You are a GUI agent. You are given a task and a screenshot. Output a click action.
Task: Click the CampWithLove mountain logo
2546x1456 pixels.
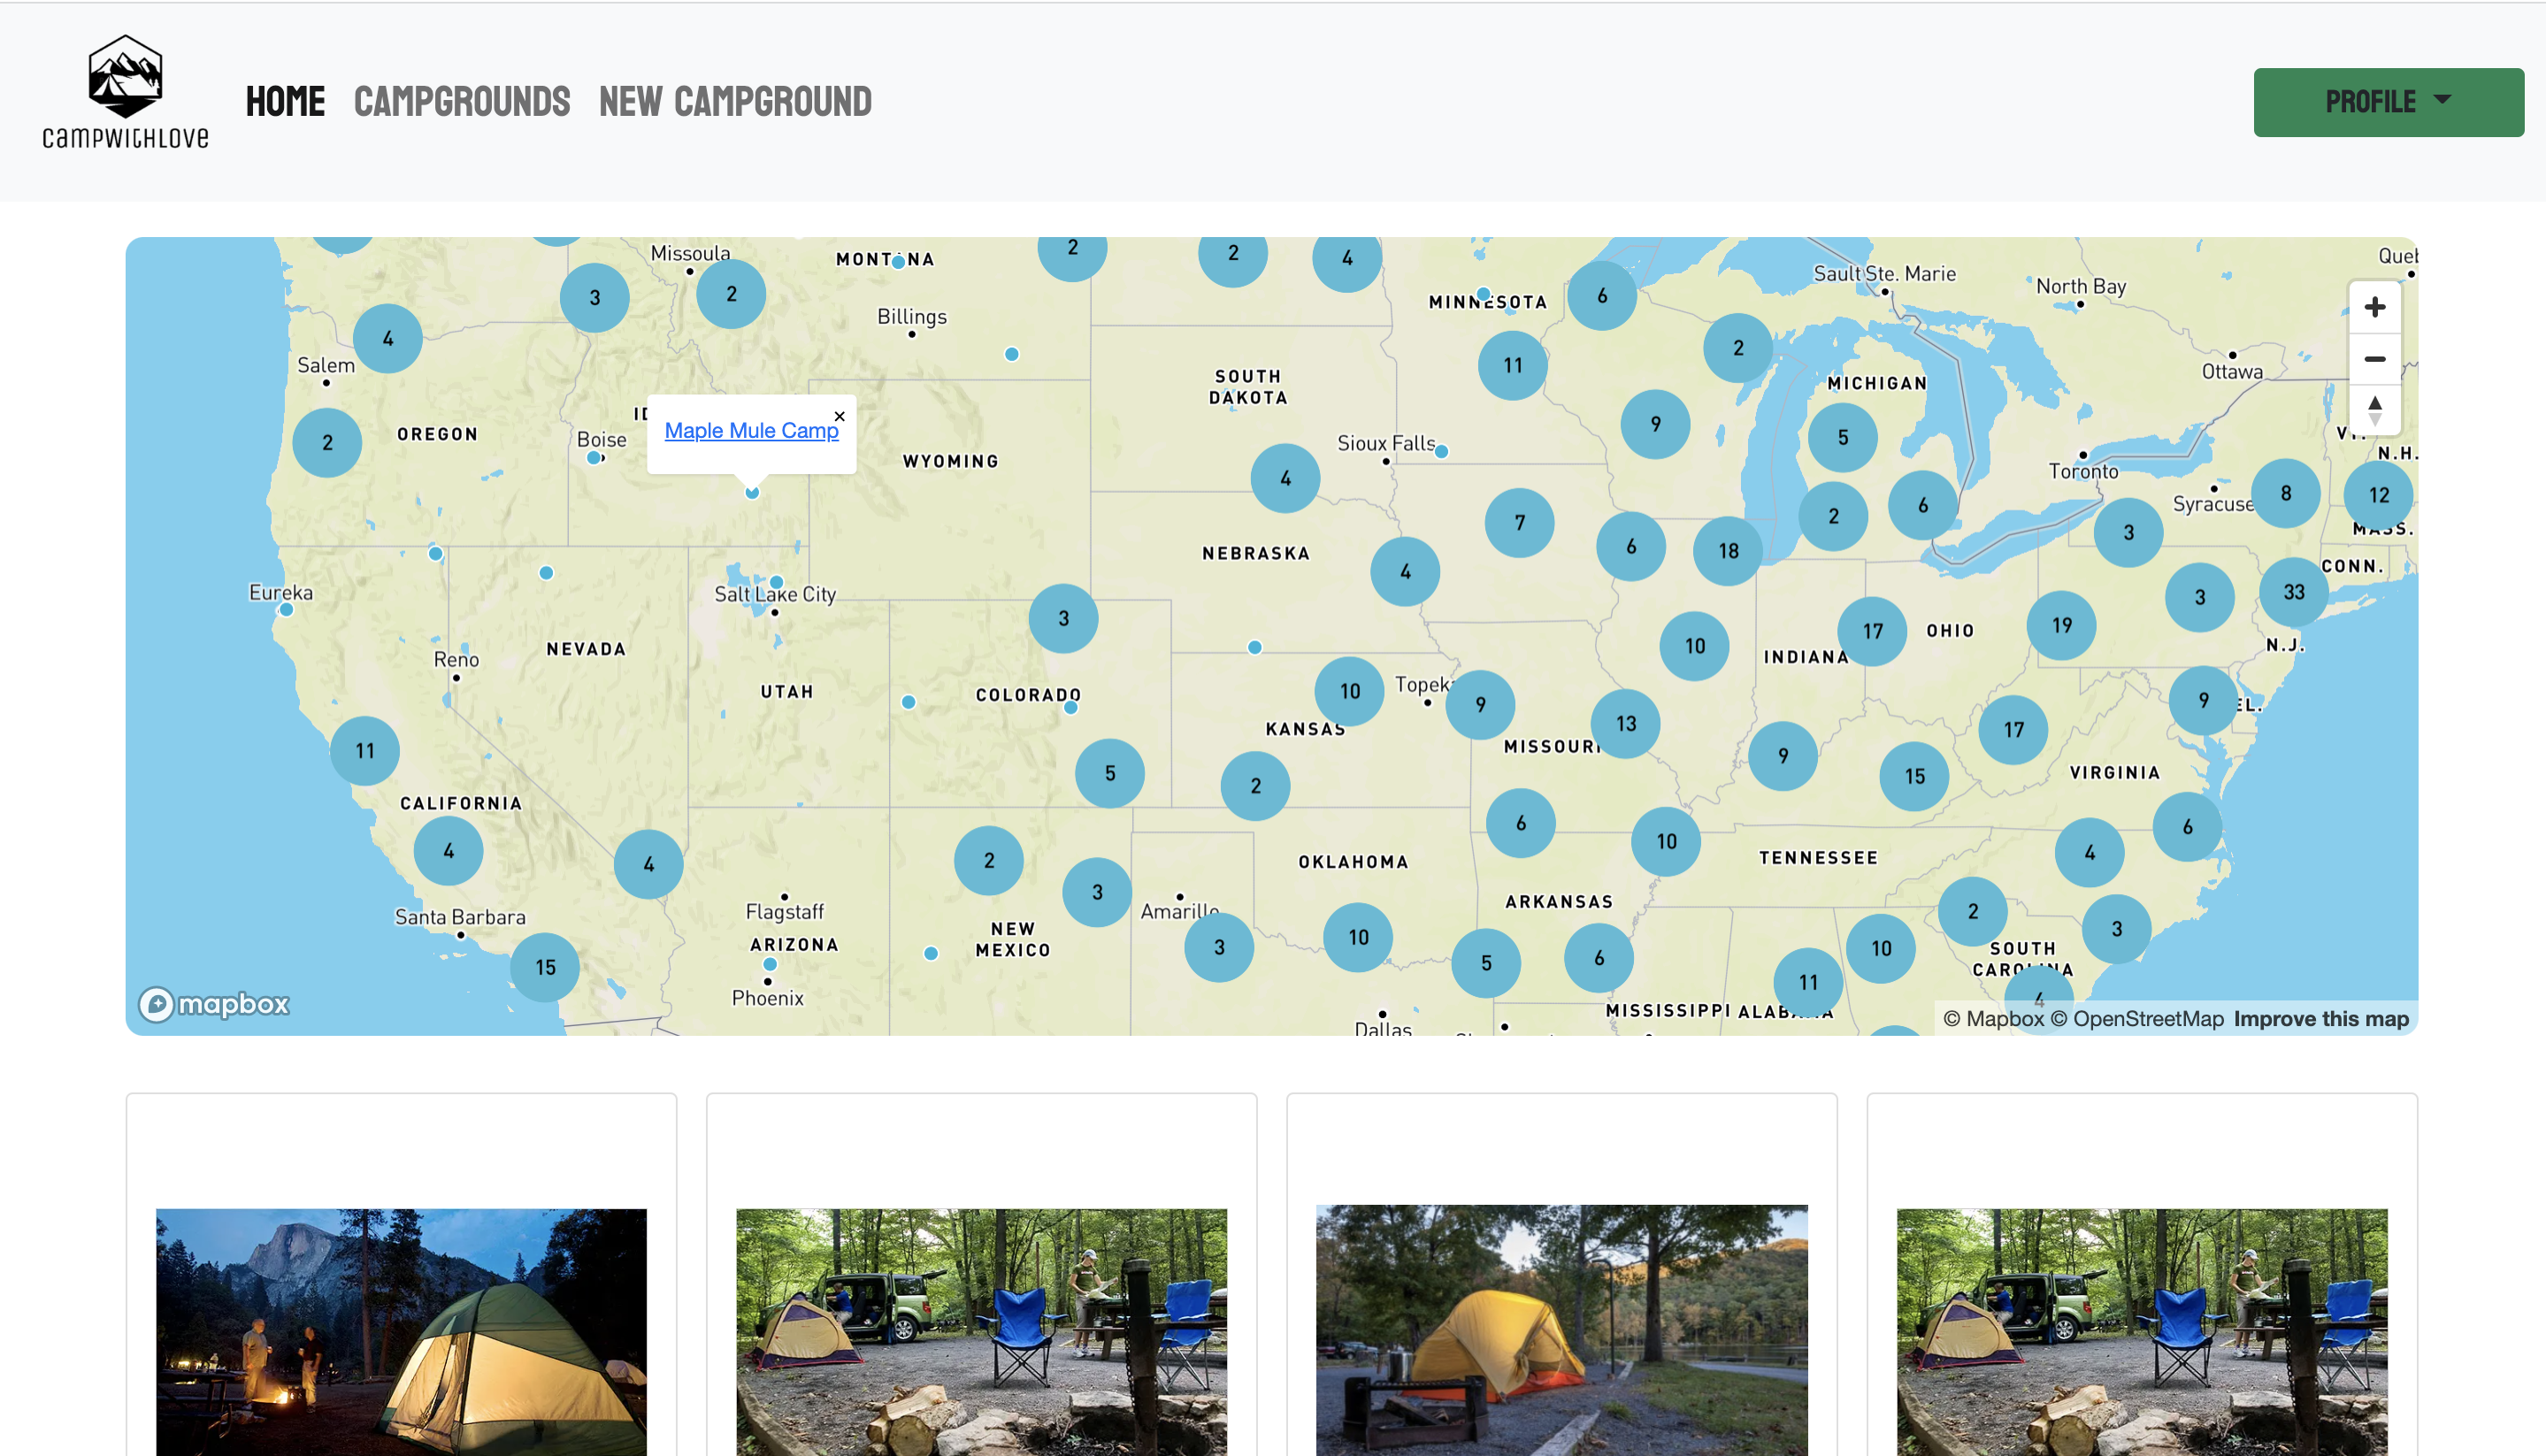tap(125, 92)
